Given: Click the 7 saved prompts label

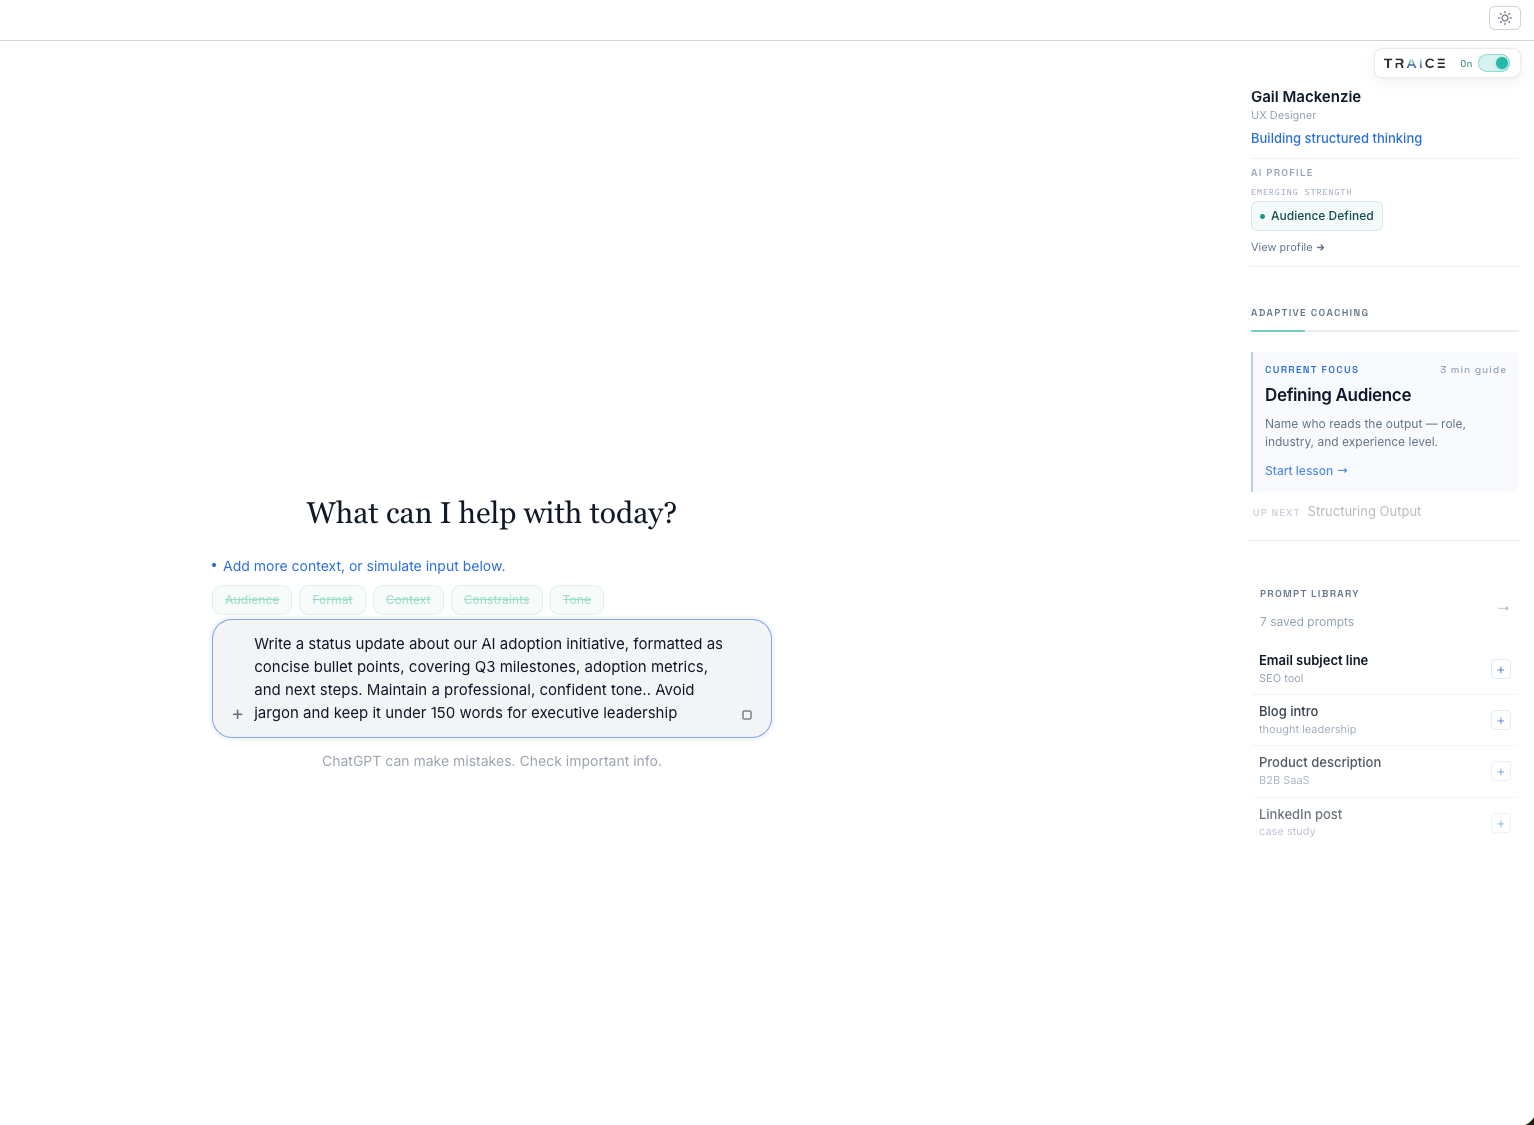Looking at the screenshot, I should (1306, 622).
